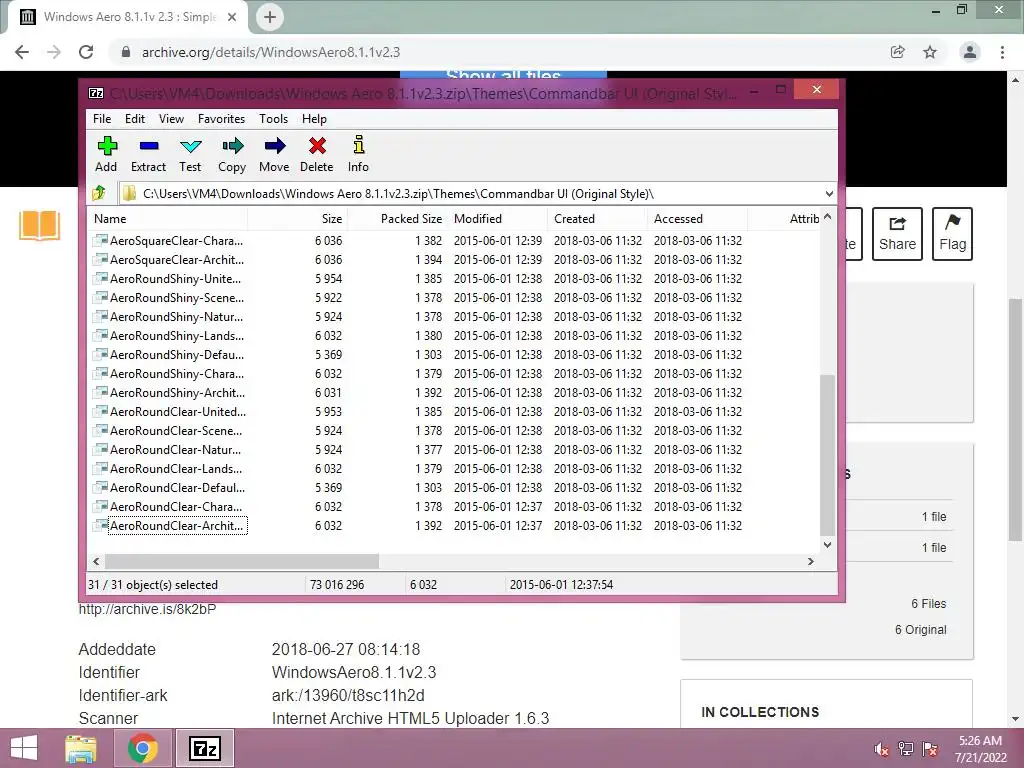
Task: Select the AeroRoundClear-Scene... file
Action: click(x=176, y=430)
